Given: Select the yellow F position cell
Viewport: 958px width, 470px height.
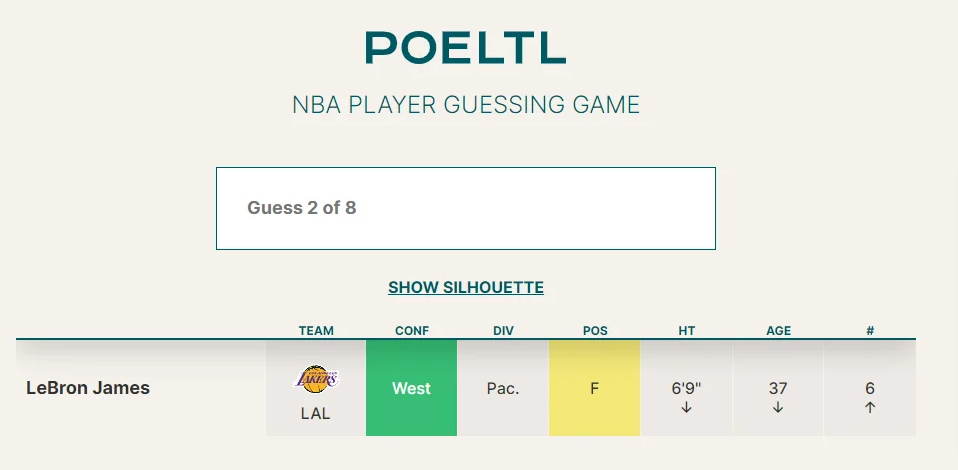Looking at the screenshot, I should 594,388.
